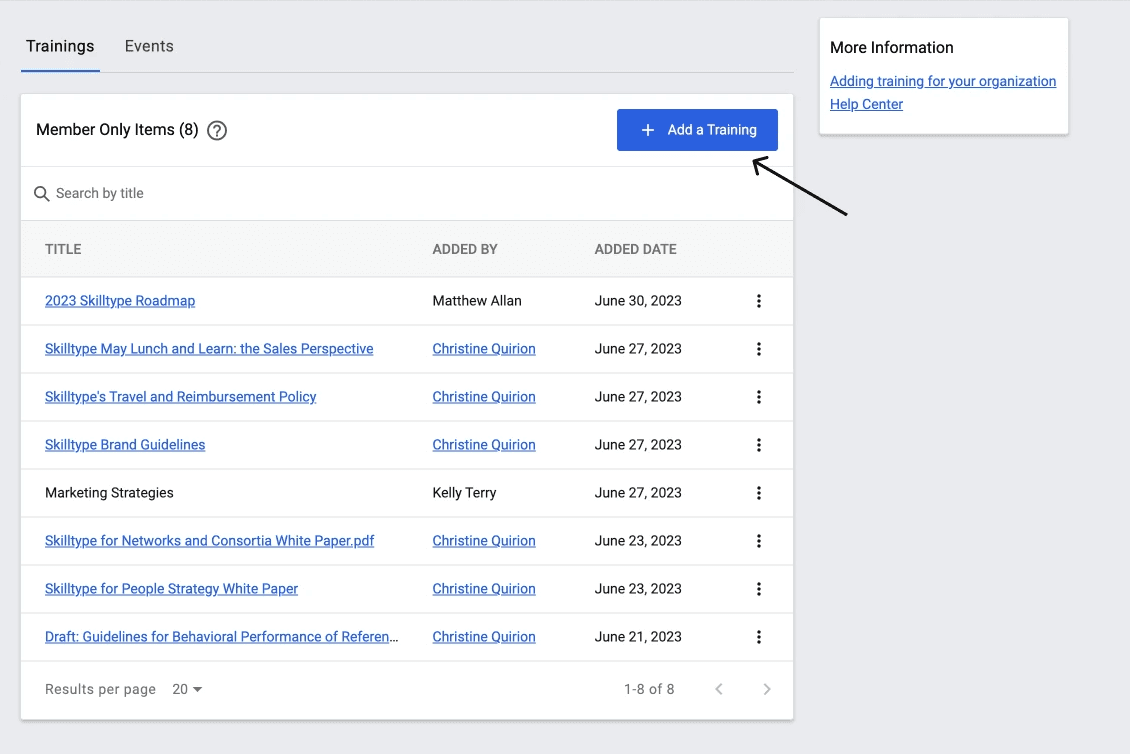Open Adding training for your organization link
Viewport: 1130px width, 754px height.
942,81
